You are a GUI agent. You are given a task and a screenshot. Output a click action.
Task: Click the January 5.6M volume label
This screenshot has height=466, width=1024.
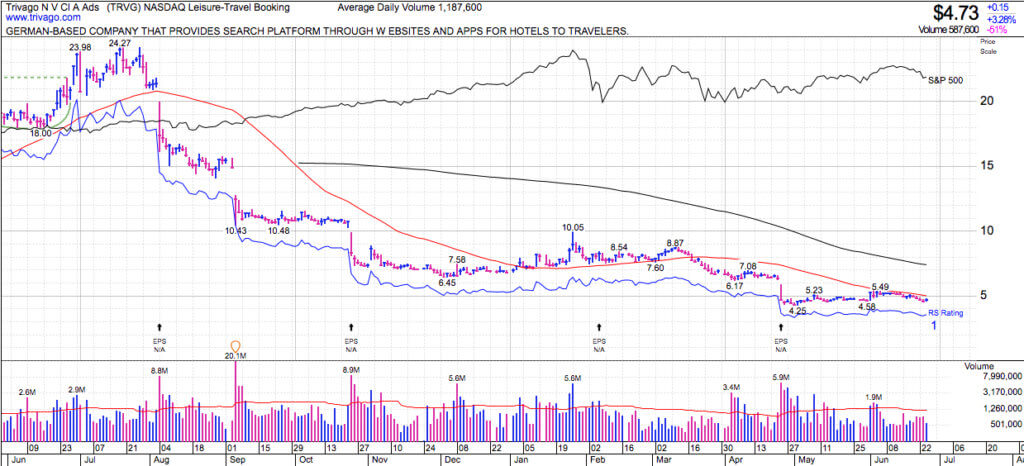pyautogui.click(x=572, y=378)
